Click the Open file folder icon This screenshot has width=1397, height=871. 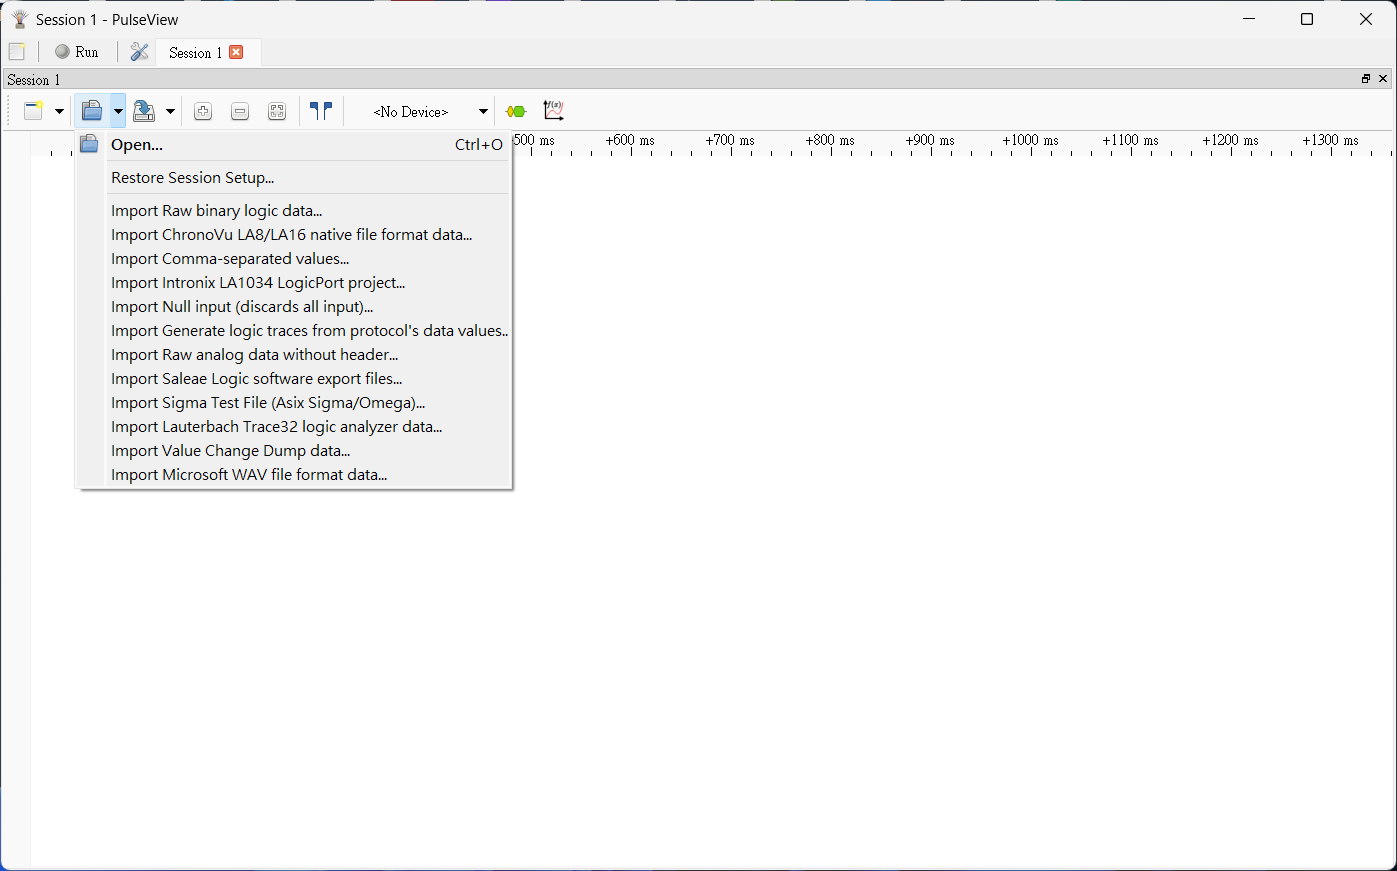(x=92, y=111)
